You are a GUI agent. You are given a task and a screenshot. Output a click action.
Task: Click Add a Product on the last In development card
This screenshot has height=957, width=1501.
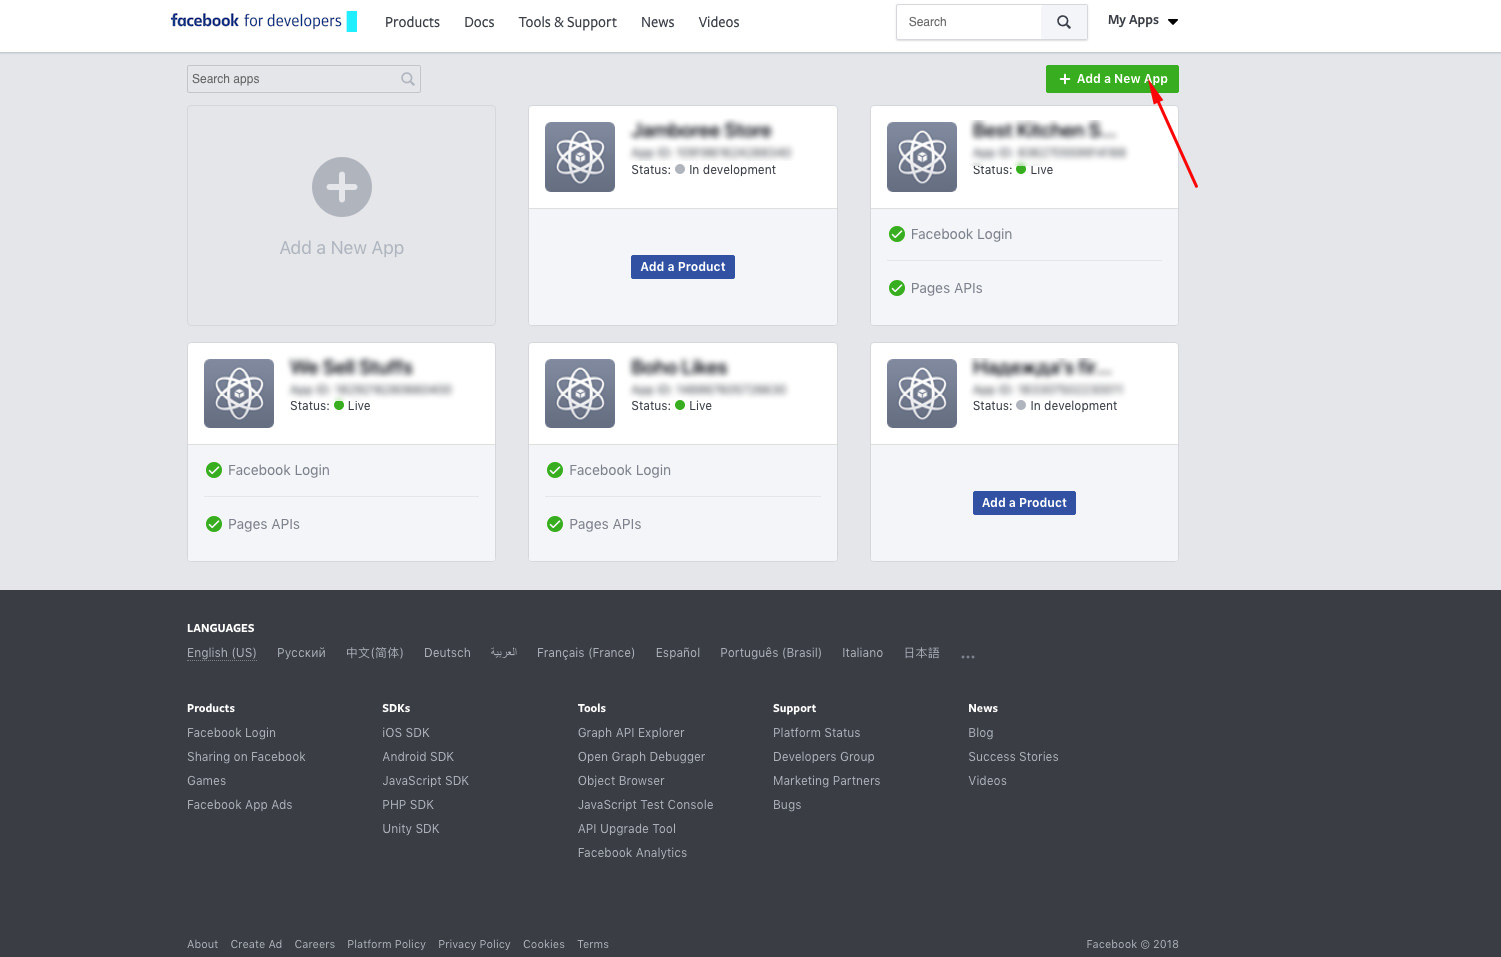point(1024,503)
